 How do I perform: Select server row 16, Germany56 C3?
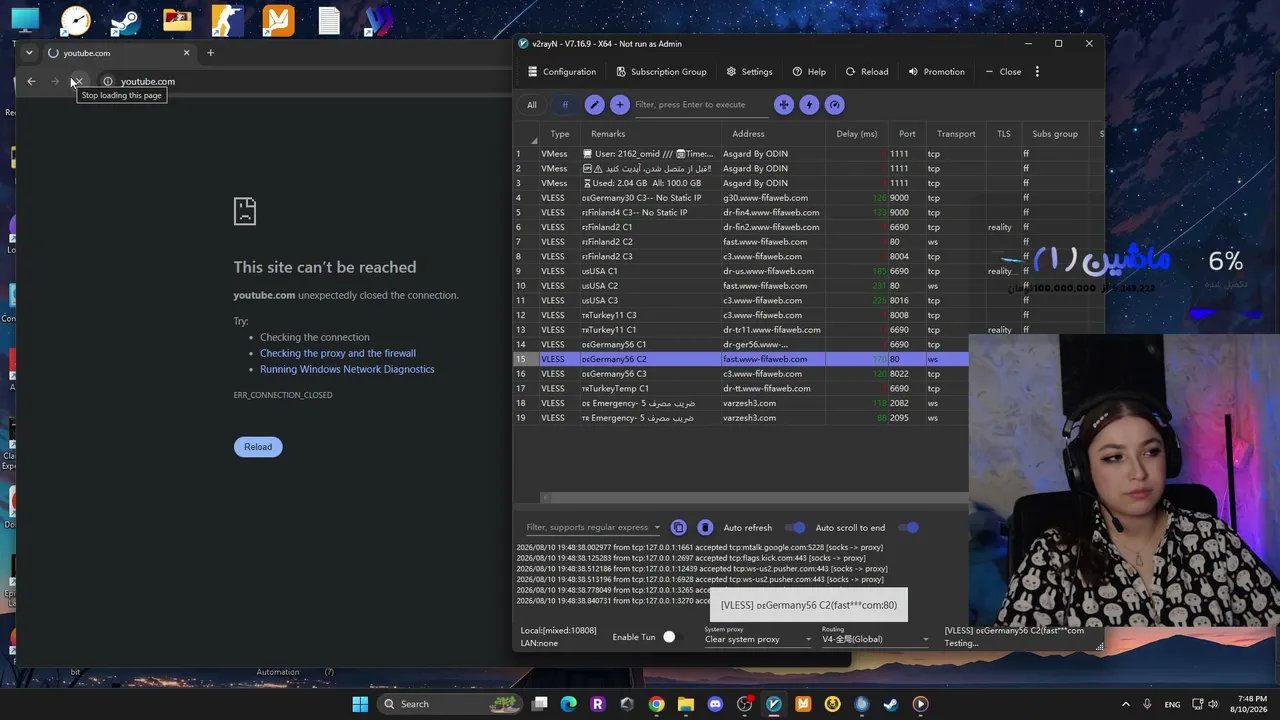(x=740, y=374)
